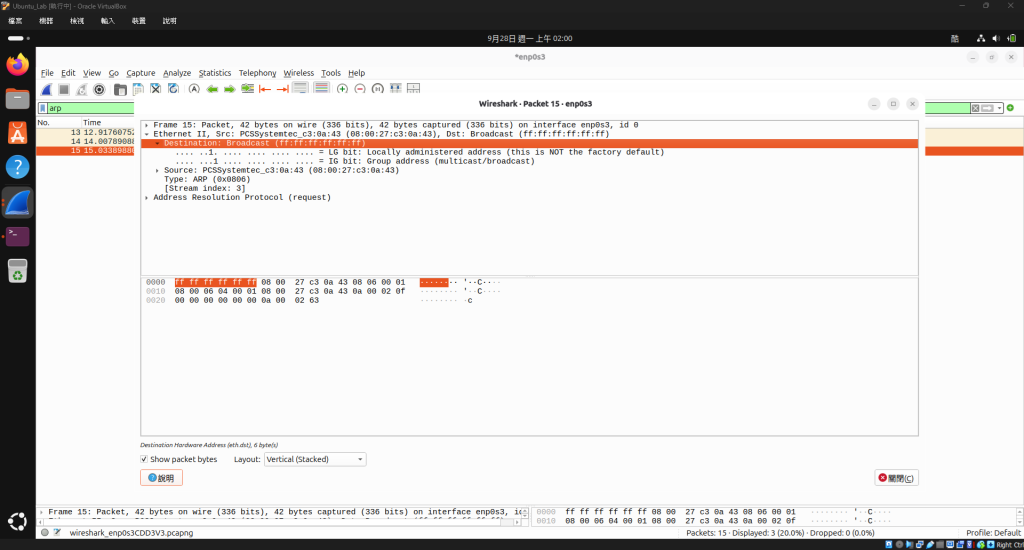
Task: Open filter bookmark icon beside arp
Action: pos(43,108)
